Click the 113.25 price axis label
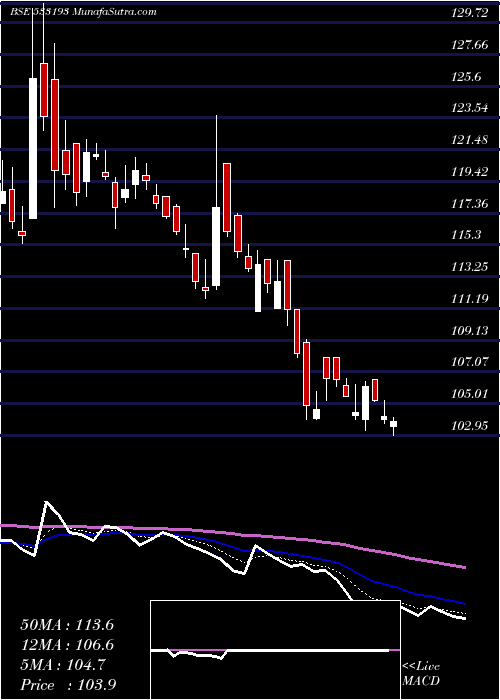 (x=469, y=267)
